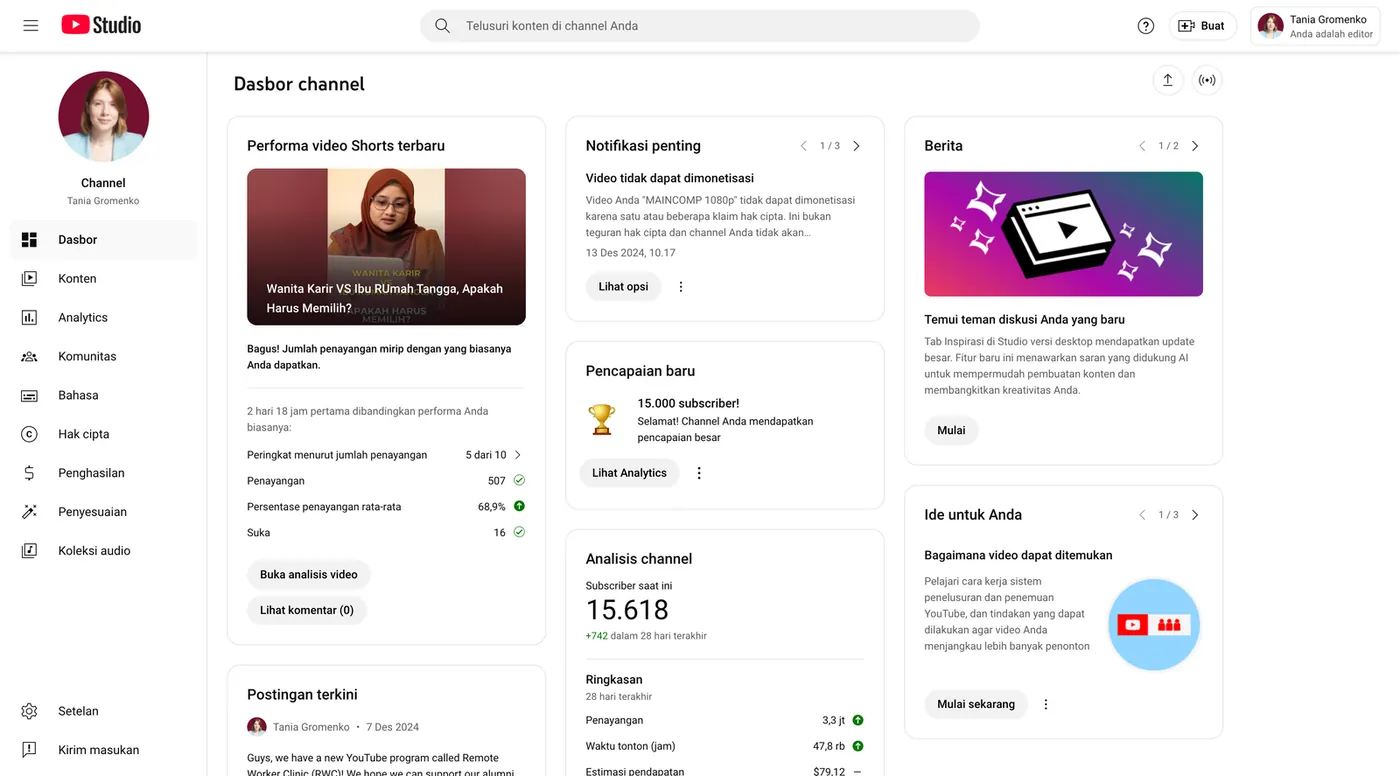This screenshot has height=776, width=1400.
Task: Click the YouTube Studio logo
Action: pyautogui.click(x=101, y=25)
